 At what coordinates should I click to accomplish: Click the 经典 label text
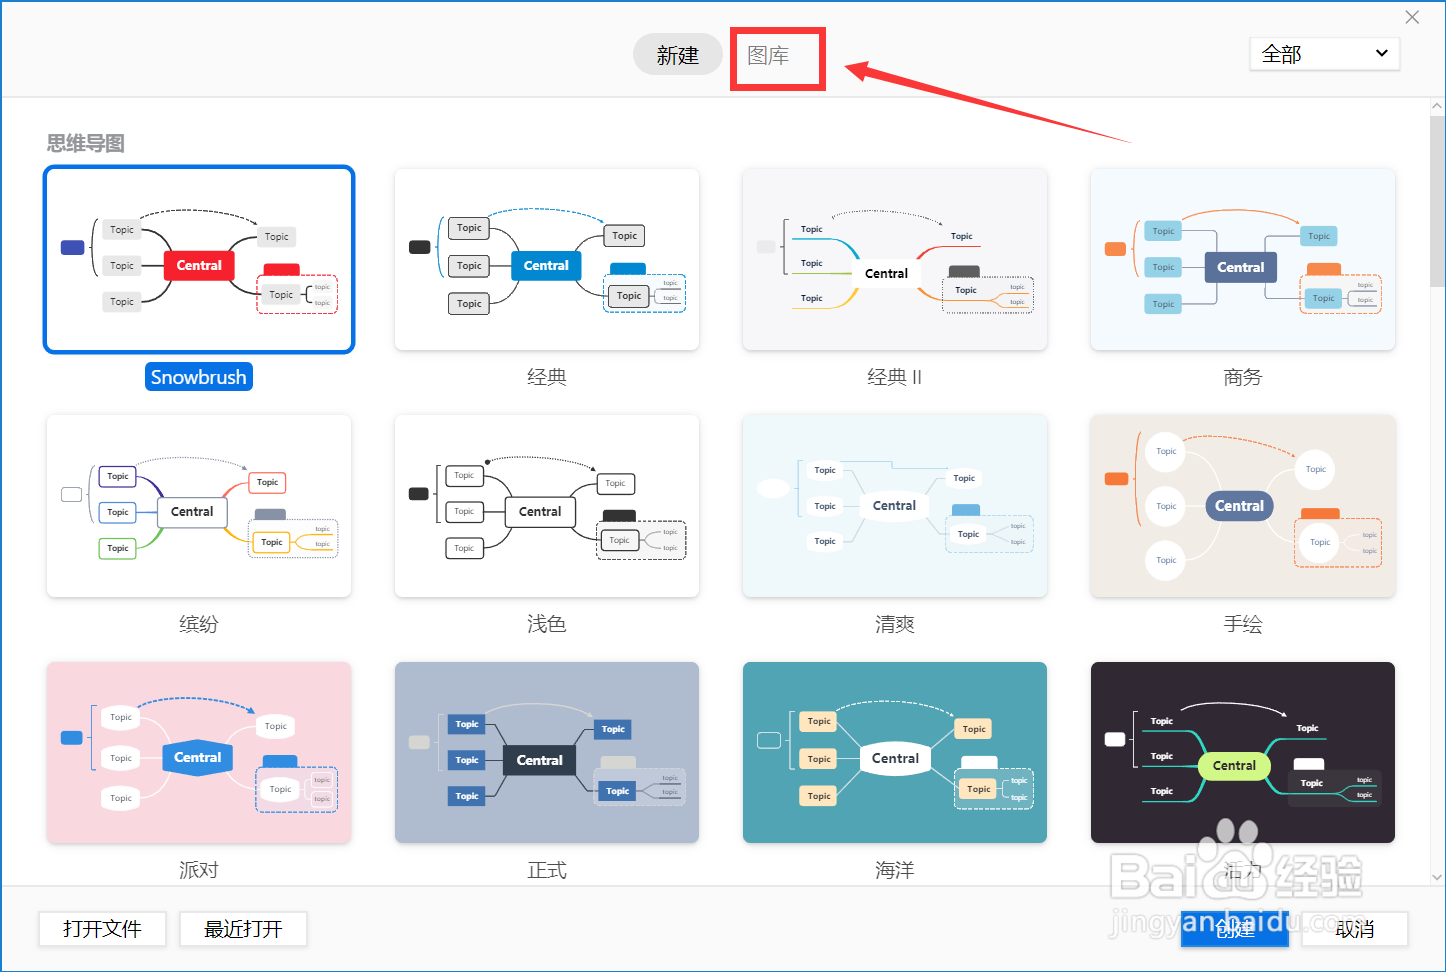[x=547, y=377]
